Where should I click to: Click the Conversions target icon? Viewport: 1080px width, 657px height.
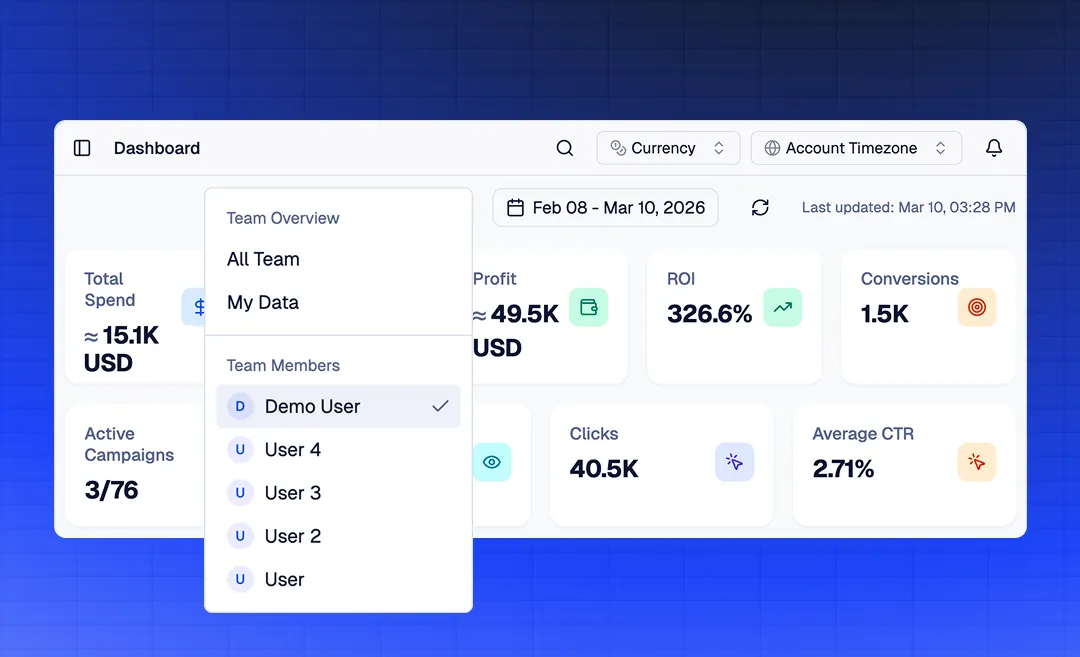click(x=976, y=307)
